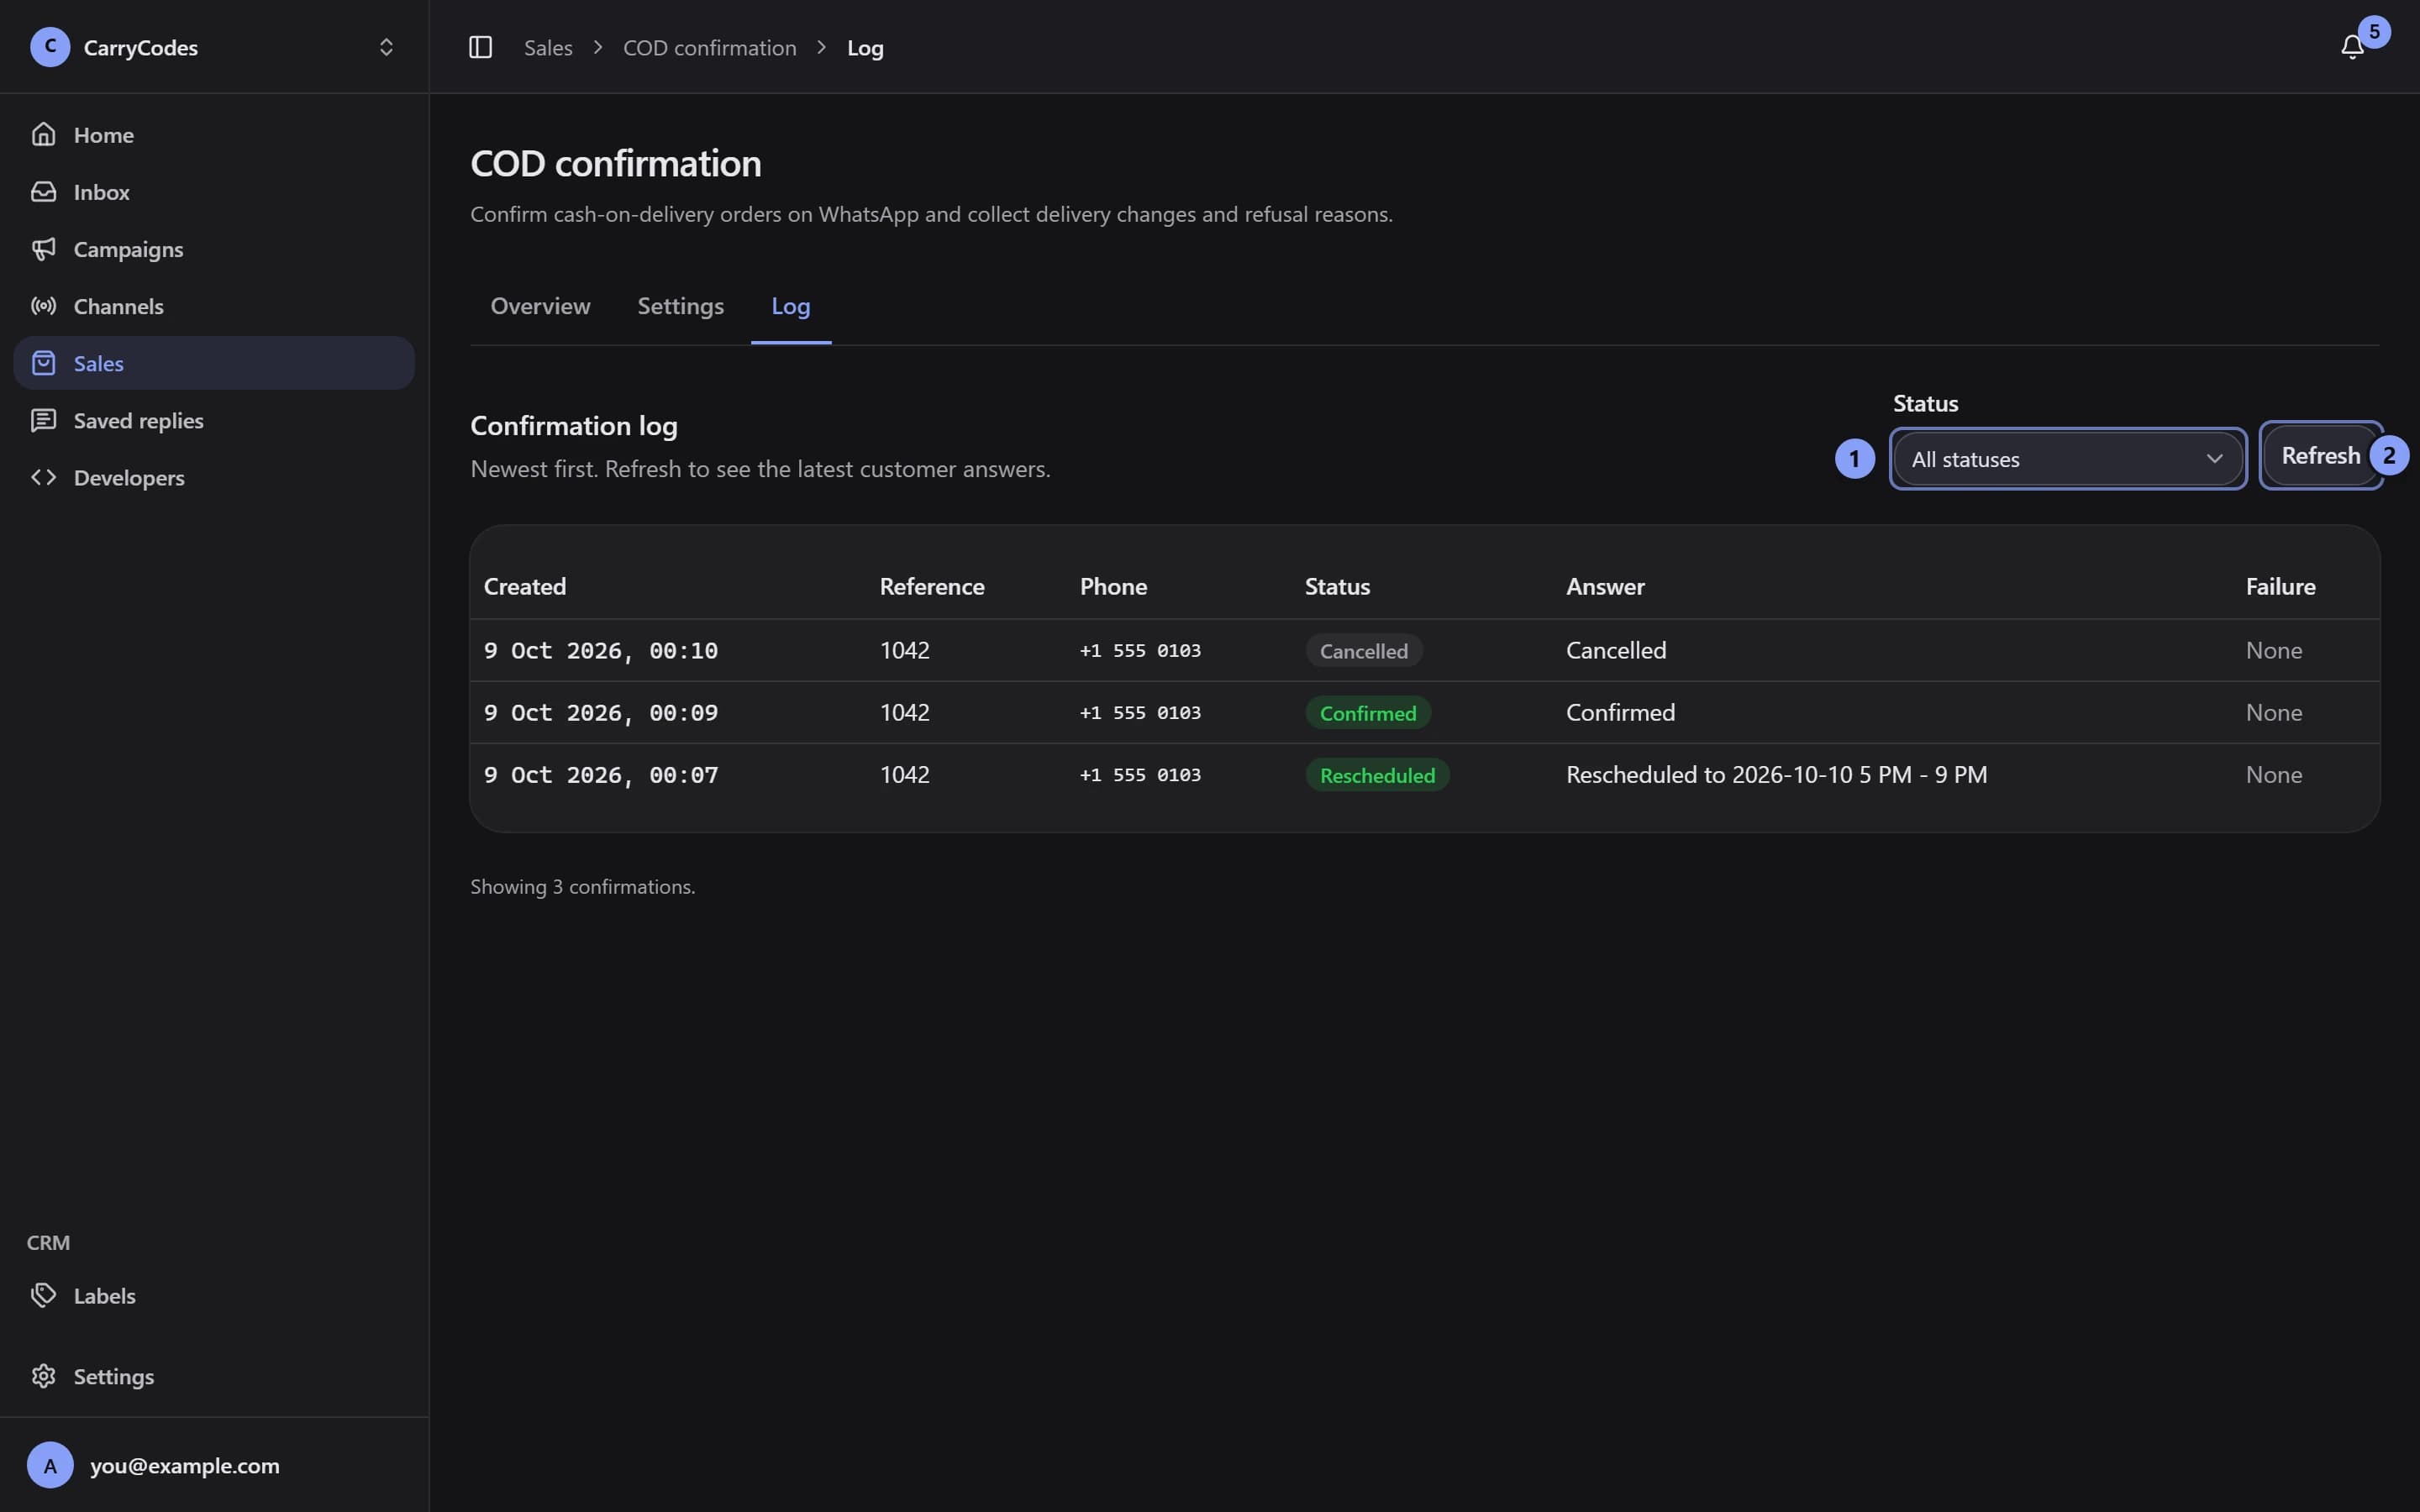Viewport: 2420px width, 1512px height.
Task: Open the Inbox tray icon
Action: [x=43, y=191]
